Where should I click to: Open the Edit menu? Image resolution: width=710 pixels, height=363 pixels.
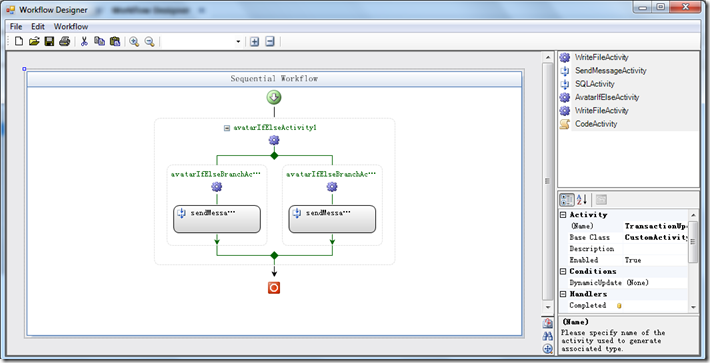(38, 26)
